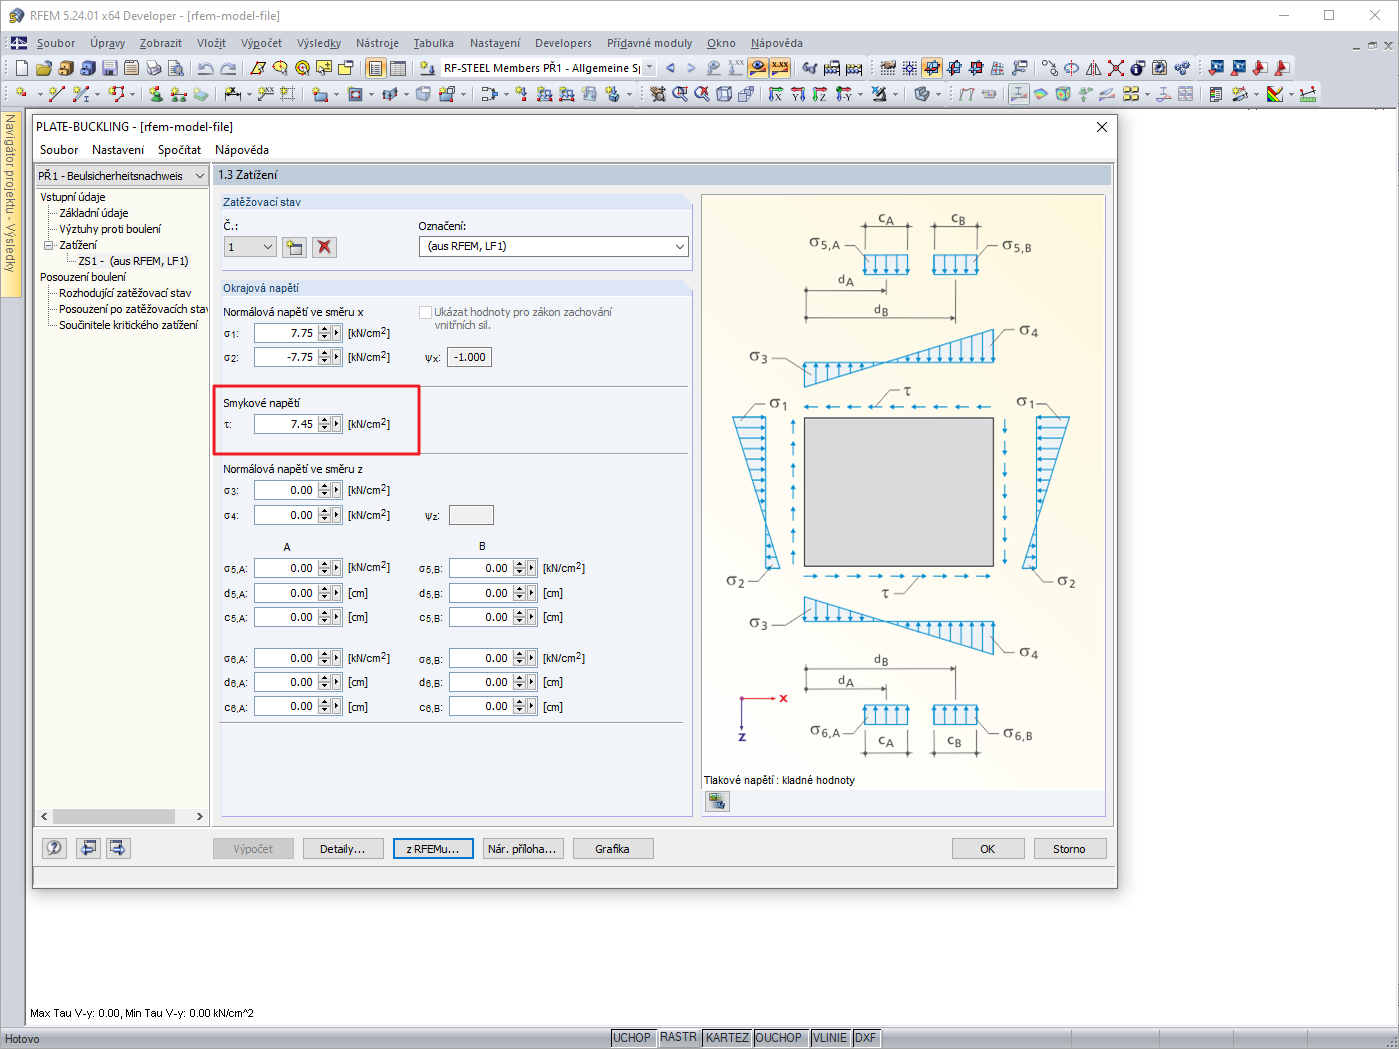Open the RF-STEEL Members module dropdown
The image size is (1399, 1049).
point(649,68)
